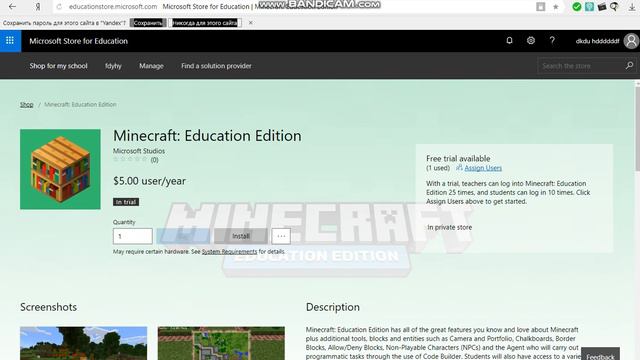The image size is (640, 360).
Task: Click the In private store text
Action: coord(449,227)
